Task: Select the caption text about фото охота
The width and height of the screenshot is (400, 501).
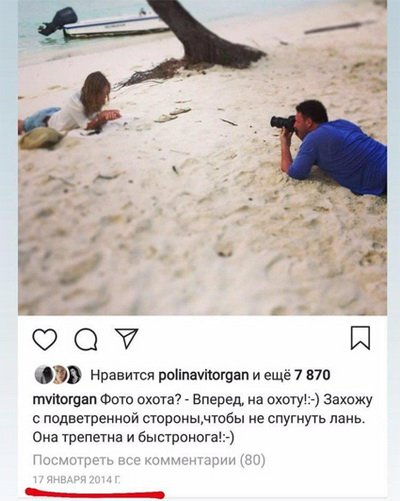Action: pos(202,419)
